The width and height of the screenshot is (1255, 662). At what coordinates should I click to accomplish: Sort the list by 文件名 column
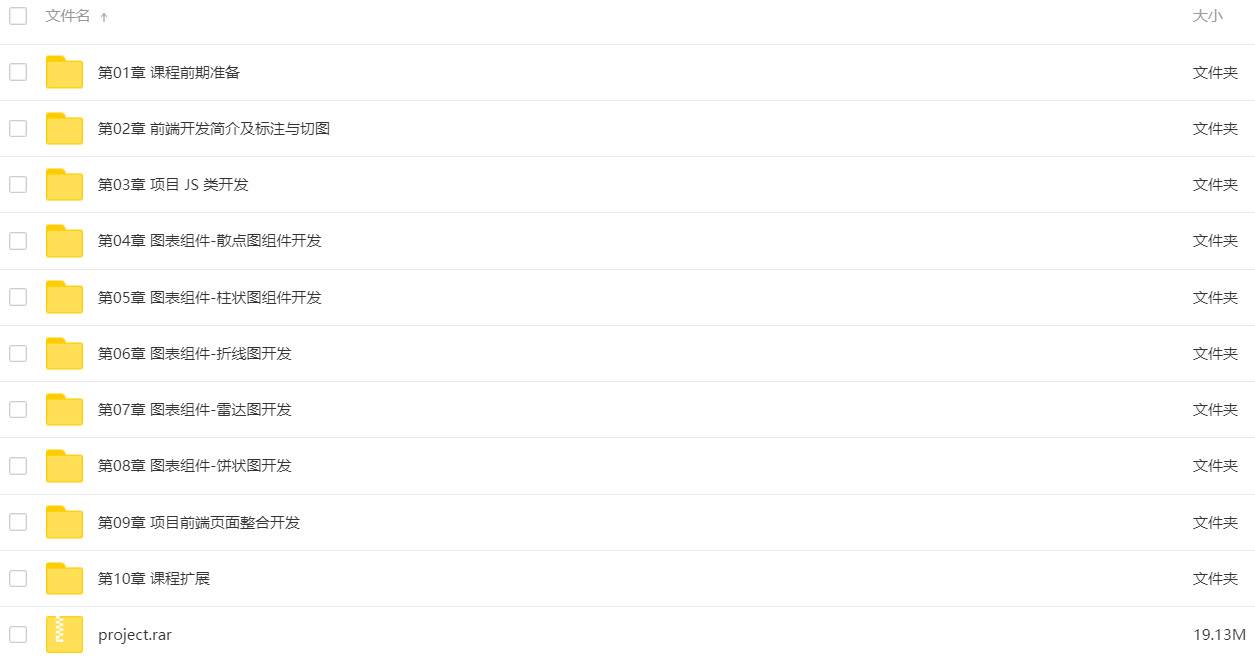(x=68, y=16)
